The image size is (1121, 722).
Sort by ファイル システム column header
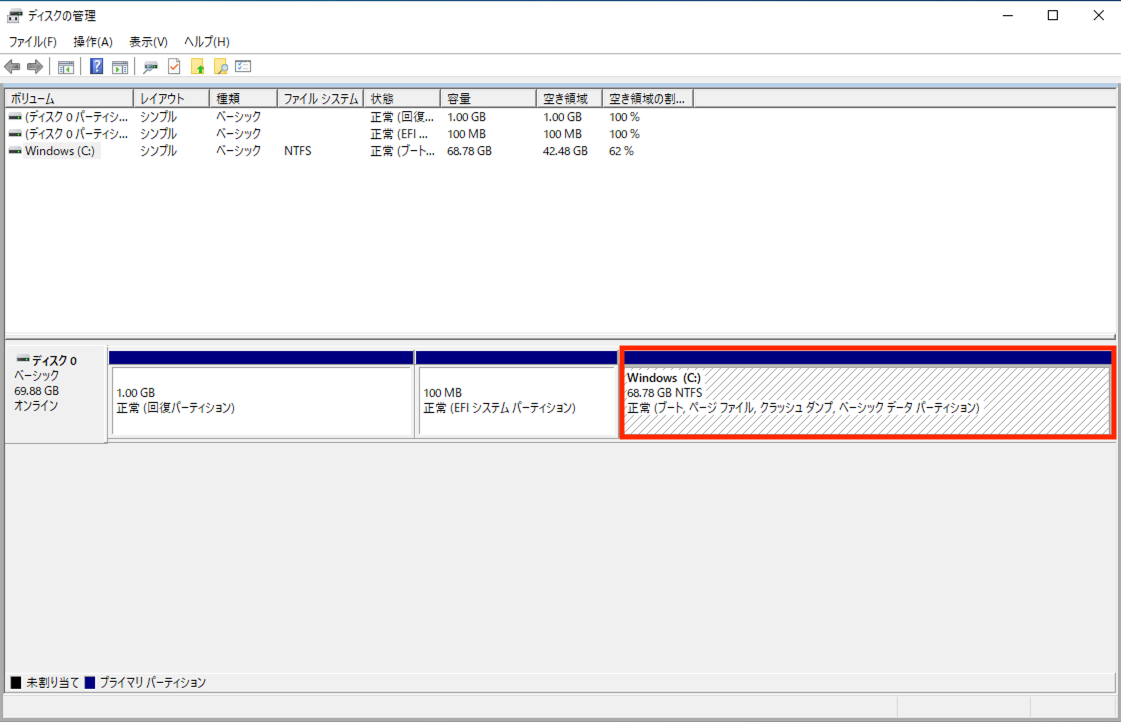tap(320, 99)
